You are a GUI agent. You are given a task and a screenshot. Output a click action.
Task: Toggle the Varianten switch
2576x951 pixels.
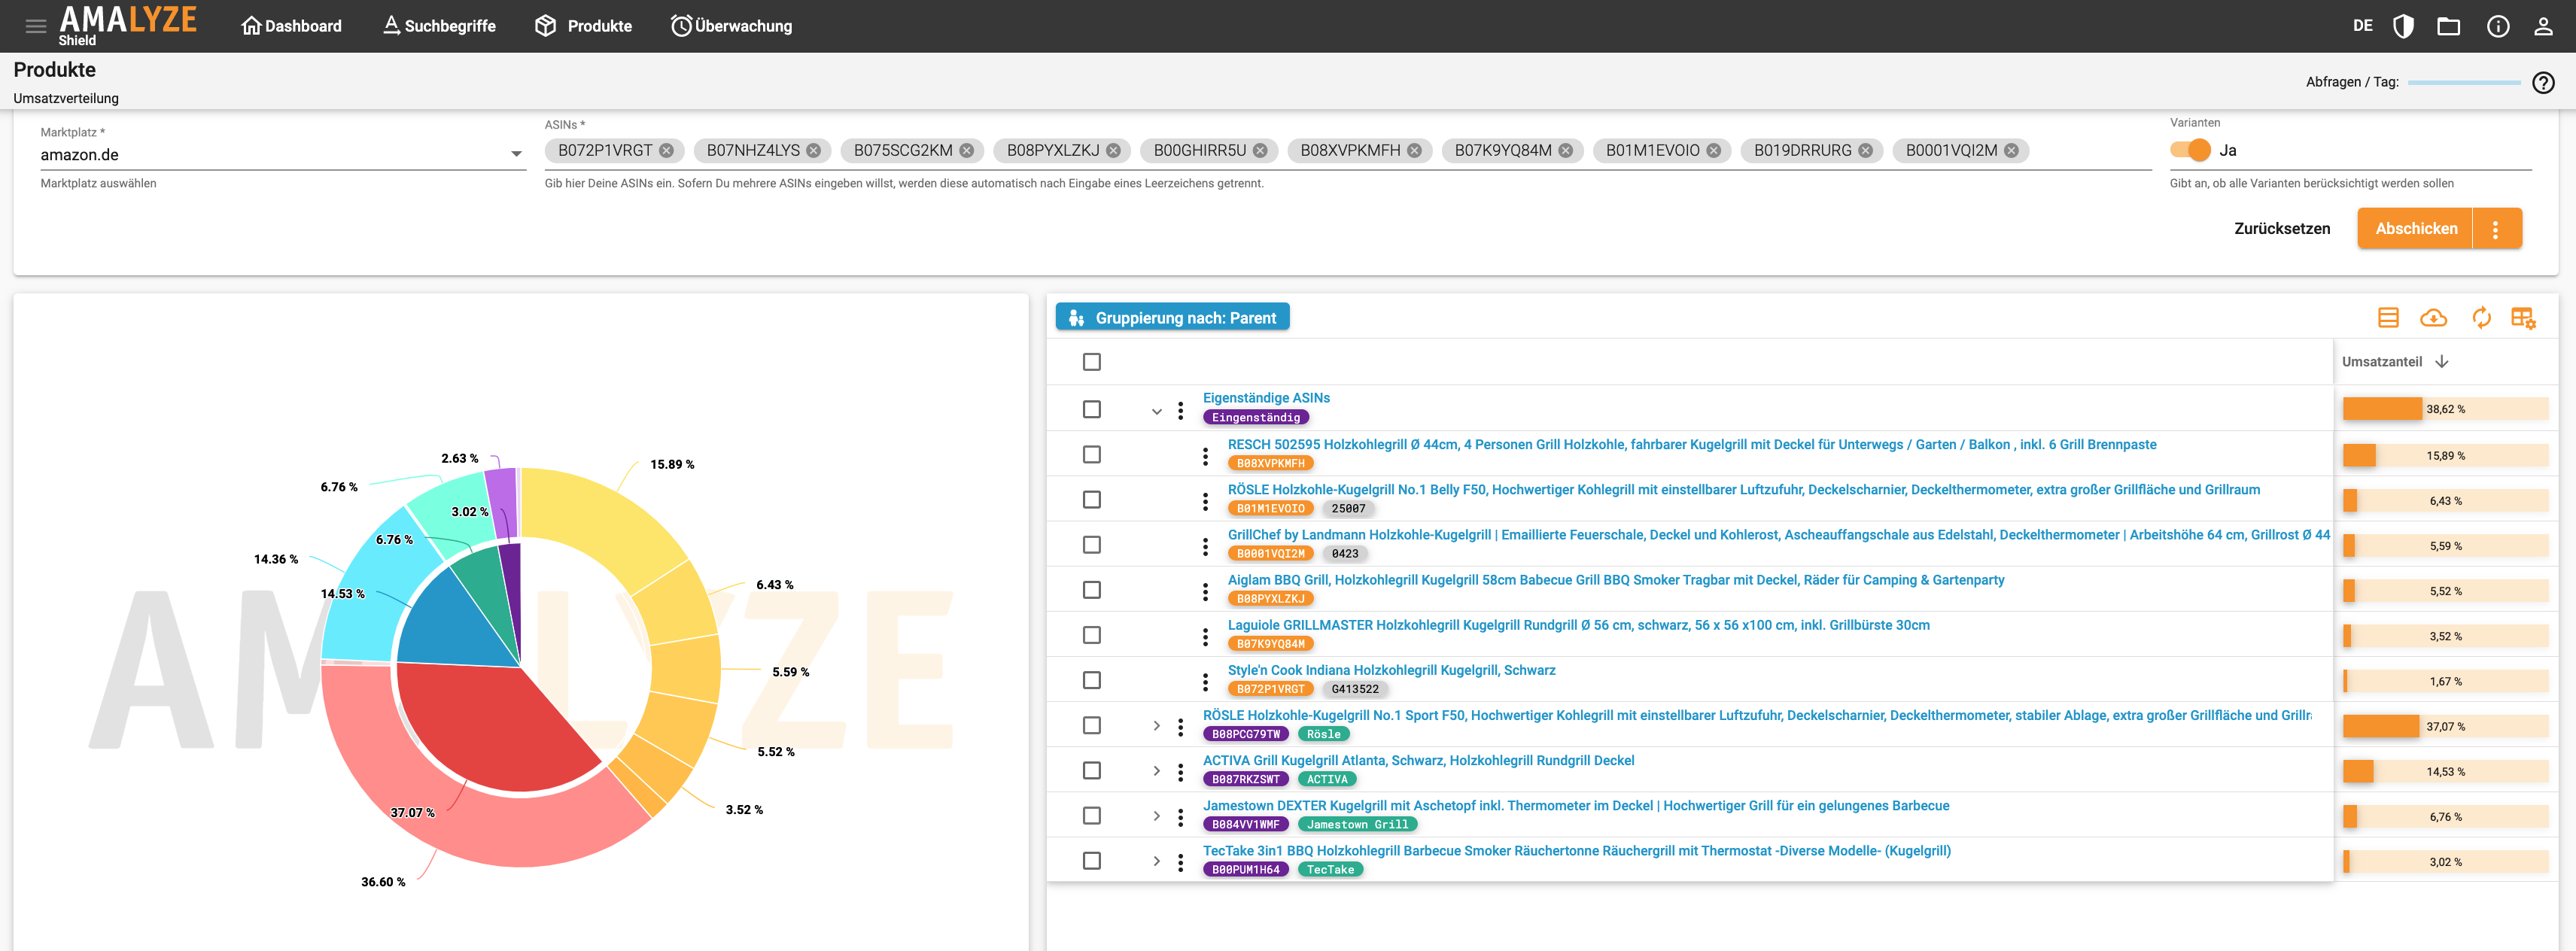tap(2190, 150)
